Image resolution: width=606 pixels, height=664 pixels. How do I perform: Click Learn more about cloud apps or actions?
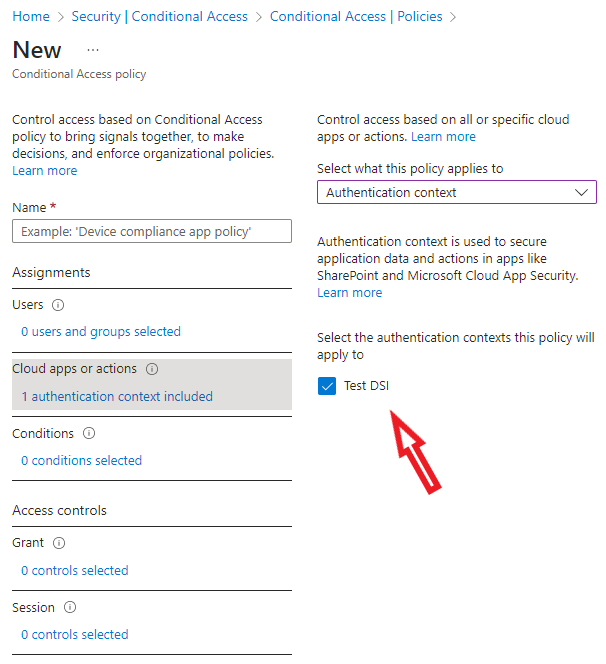(443, 136)
